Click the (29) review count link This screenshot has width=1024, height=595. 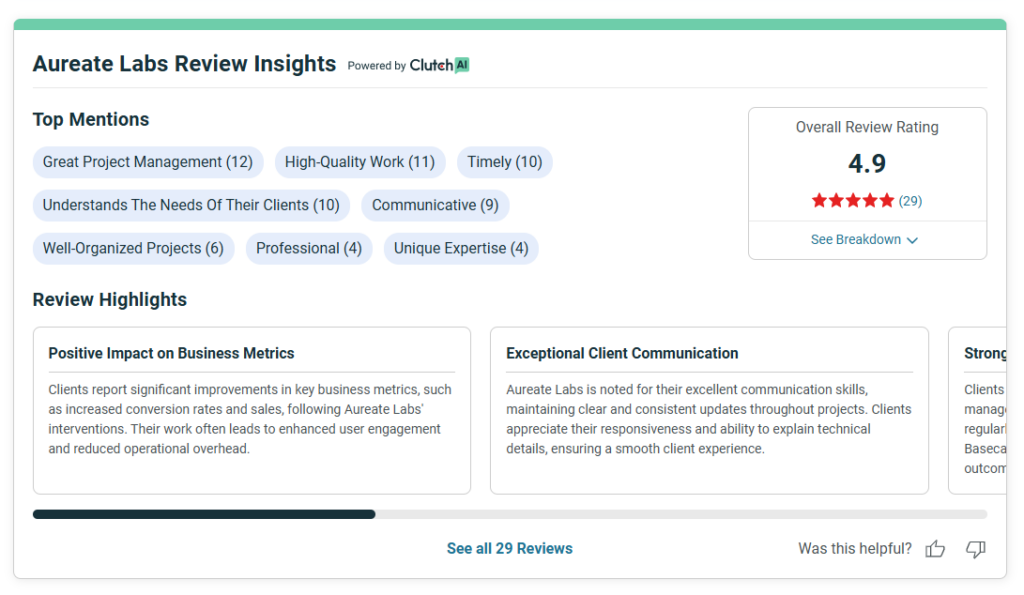point(910,201)
